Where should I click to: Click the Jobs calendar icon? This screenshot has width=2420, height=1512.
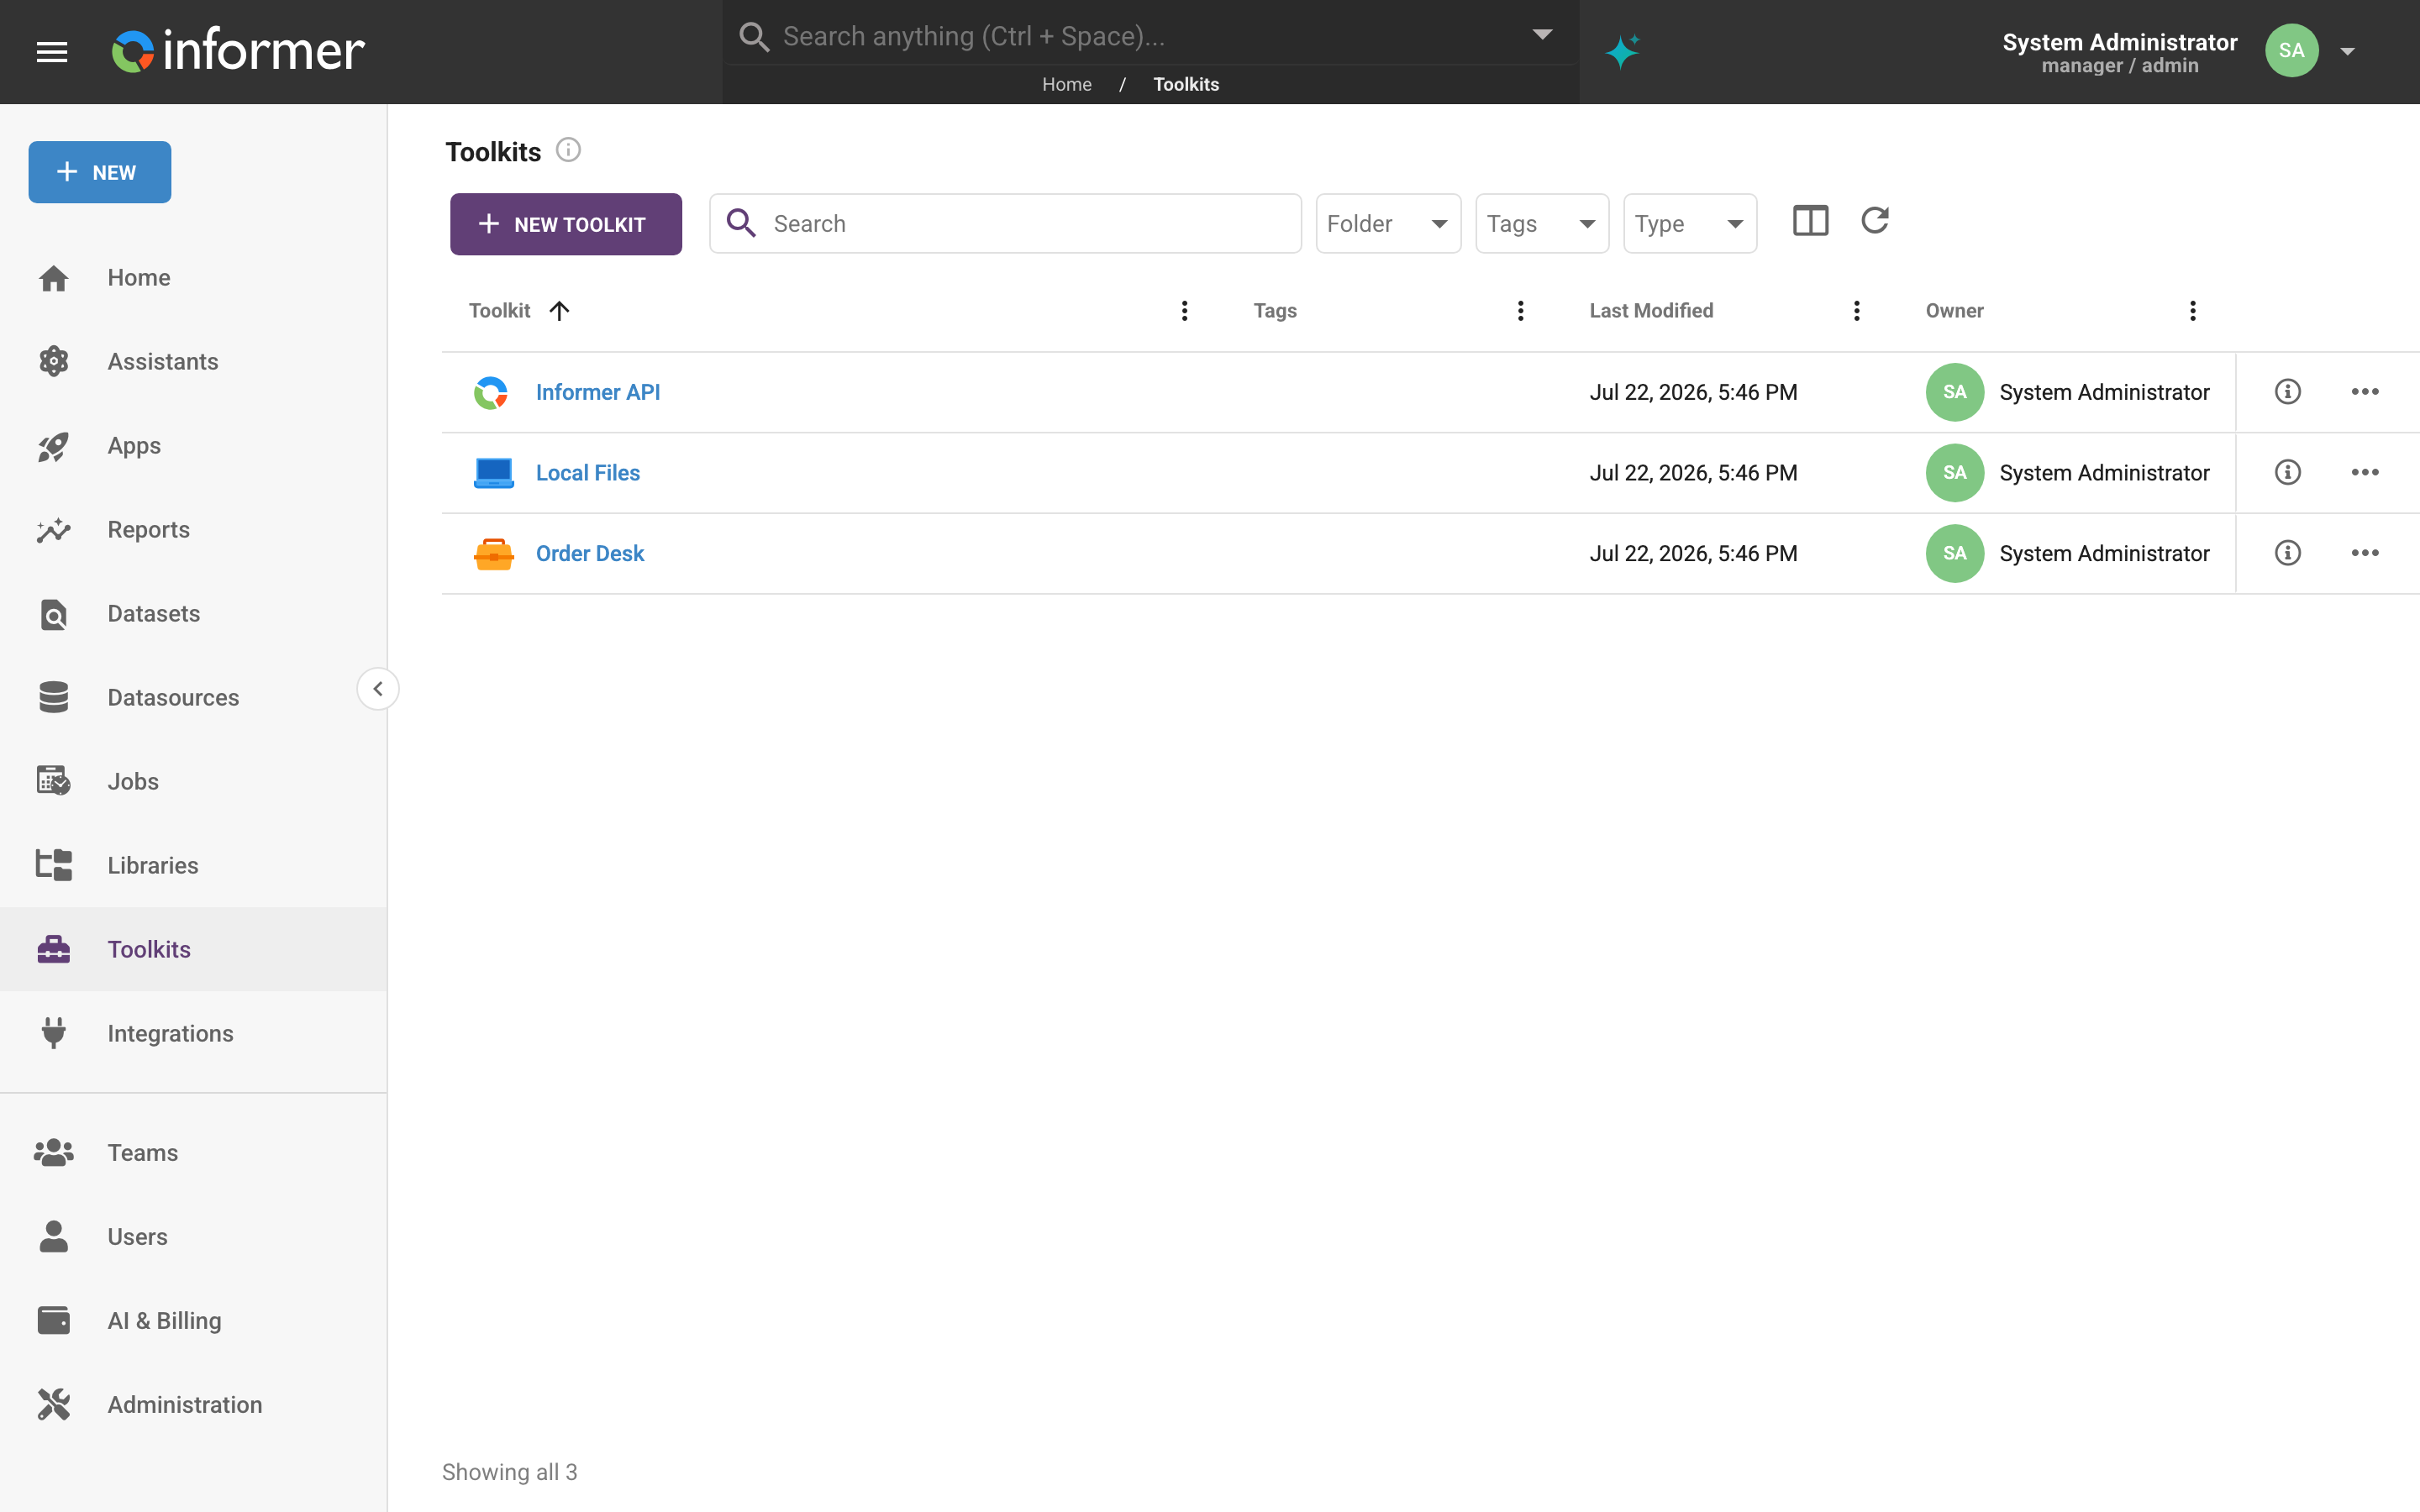[x=53, y=781]
